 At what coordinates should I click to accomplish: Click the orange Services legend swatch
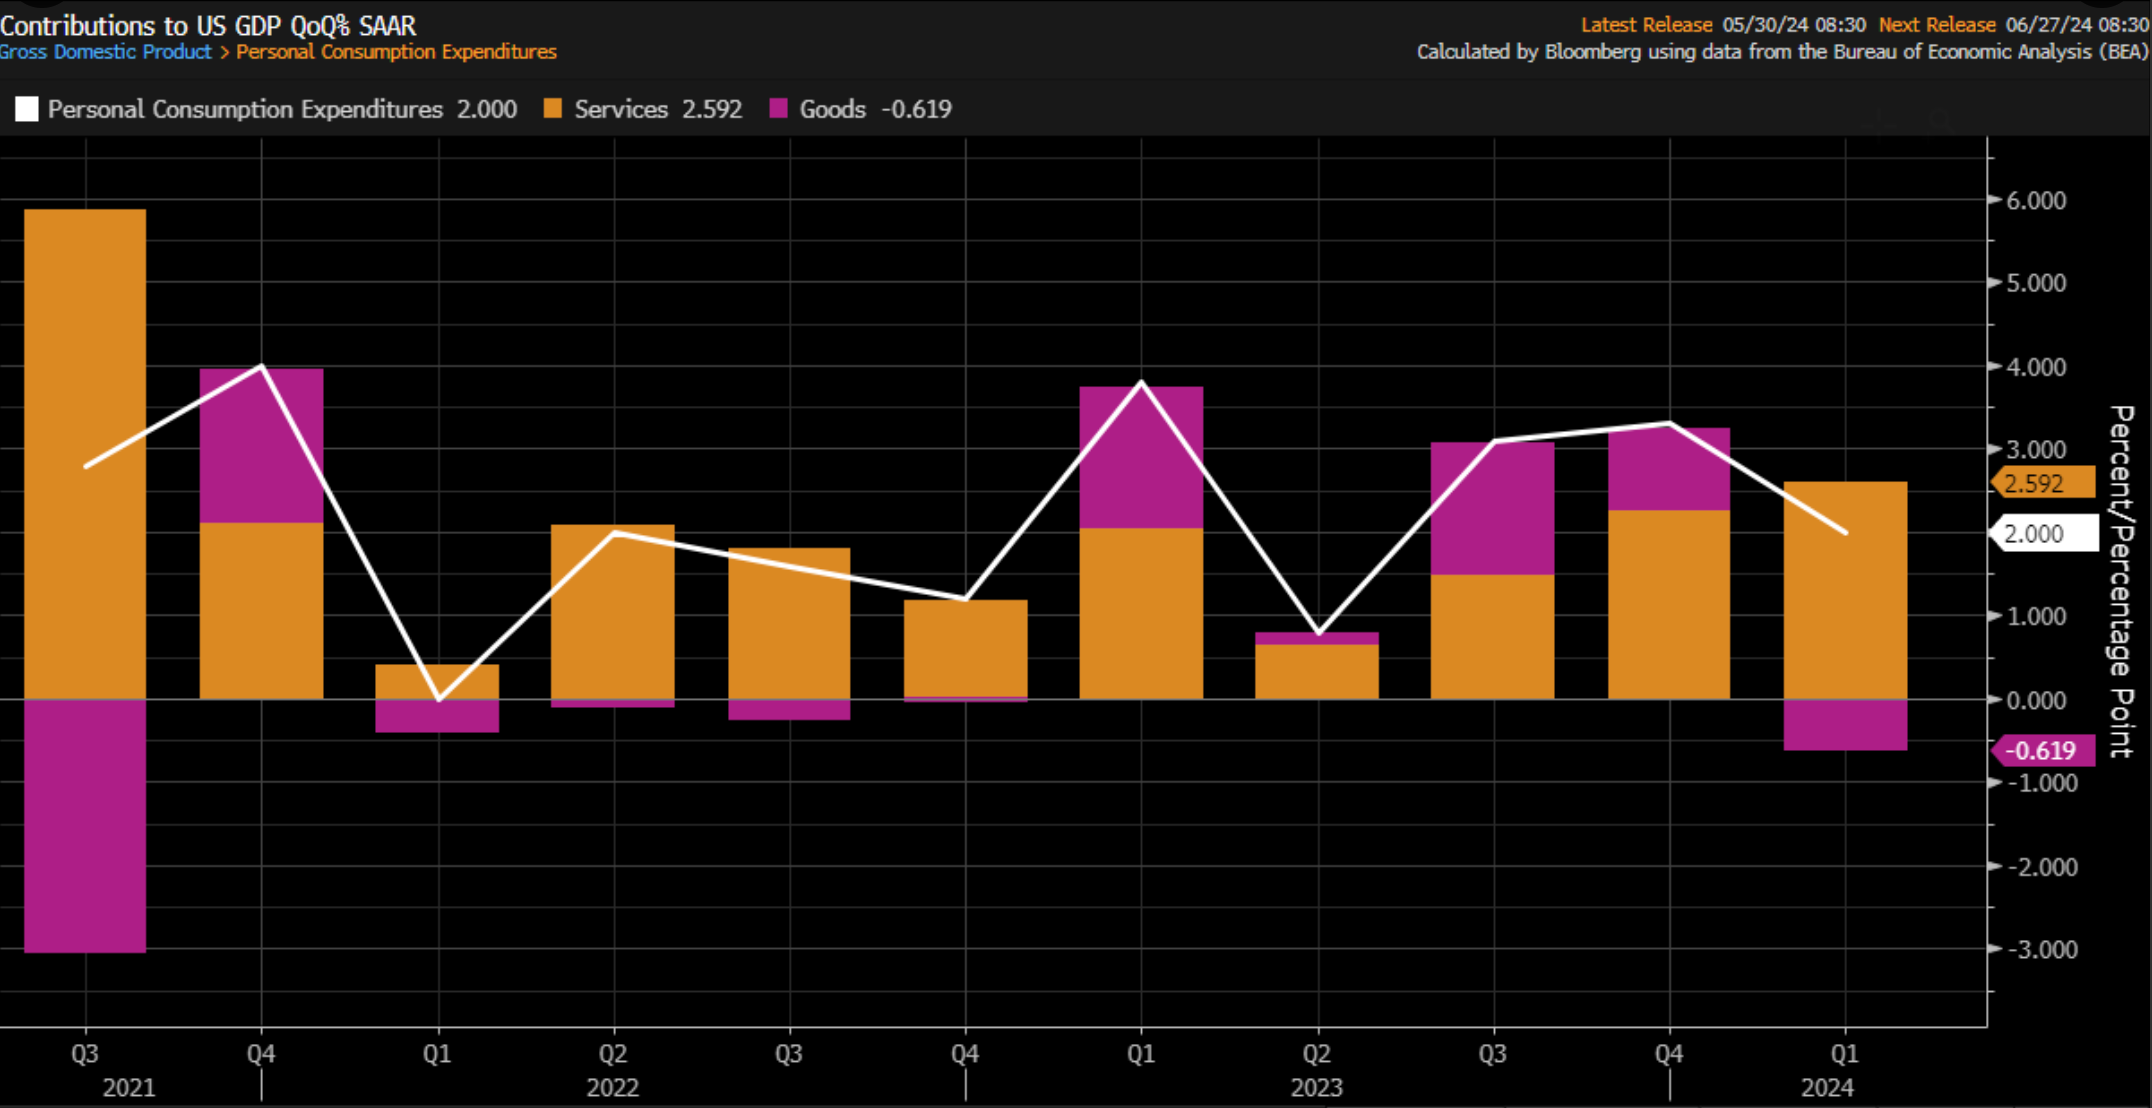(553, 109)
